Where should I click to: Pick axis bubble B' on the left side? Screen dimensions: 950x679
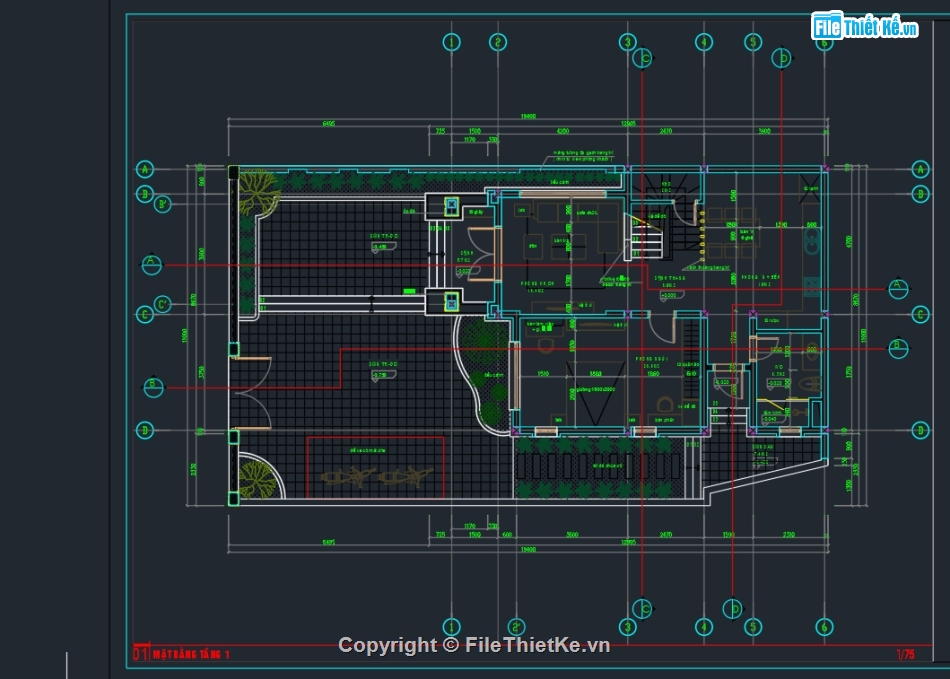tap(163, 203)
